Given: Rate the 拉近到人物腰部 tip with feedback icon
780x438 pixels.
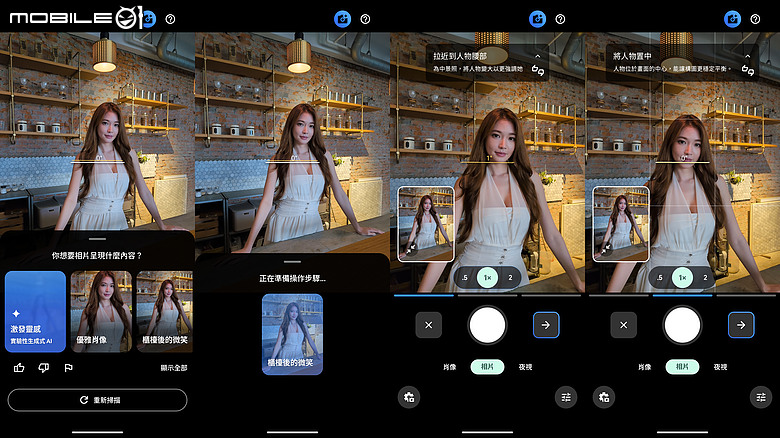Looking at the screenshot, I should [x=538, y=70].
